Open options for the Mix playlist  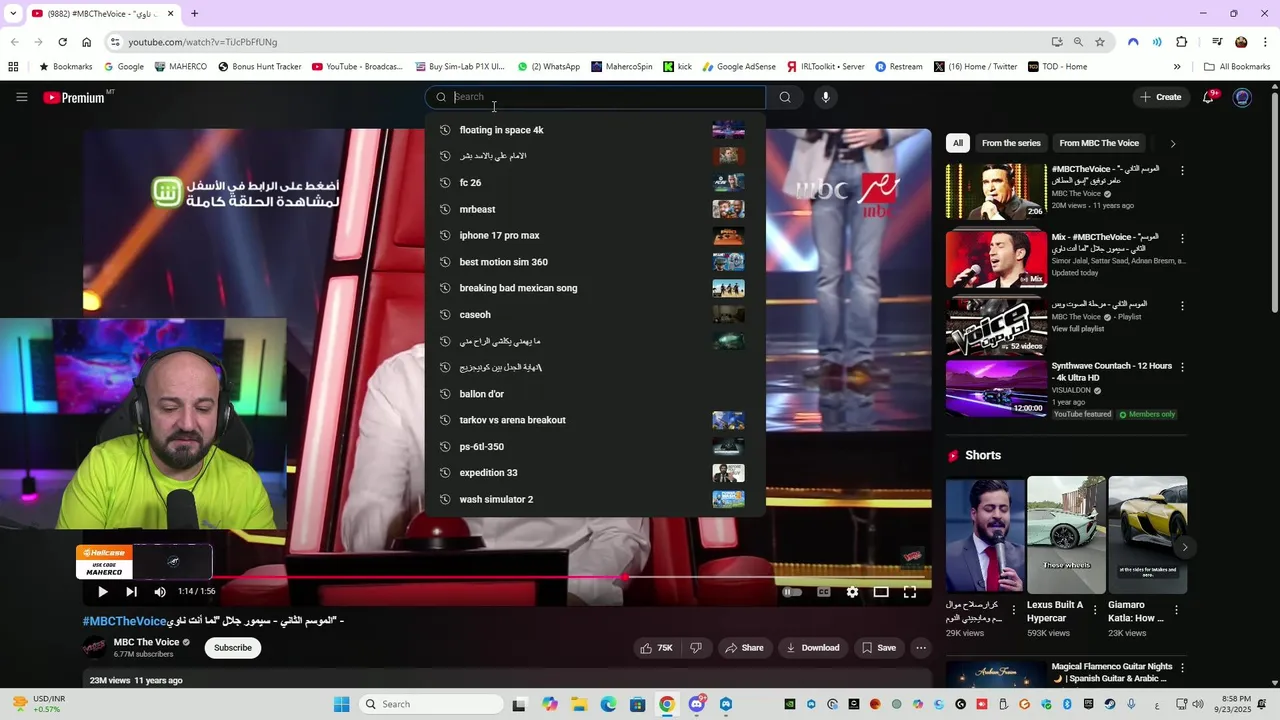[x=1182, y=239]
